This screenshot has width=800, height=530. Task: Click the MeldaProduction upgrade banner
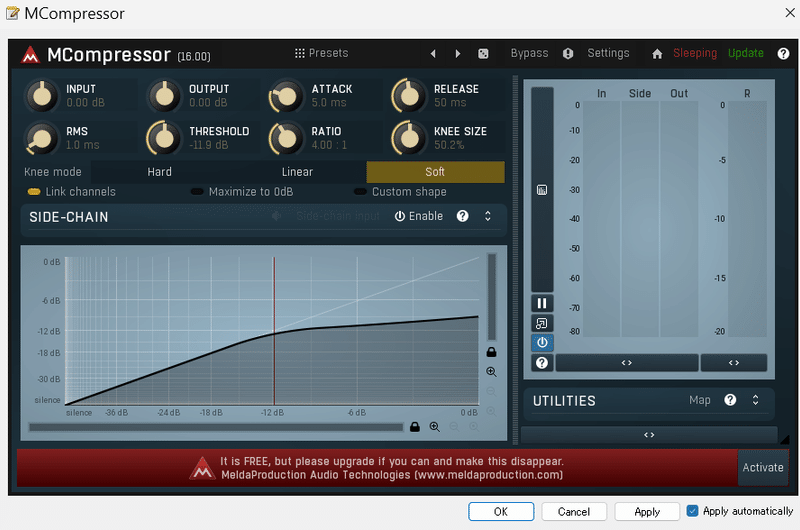378,468
